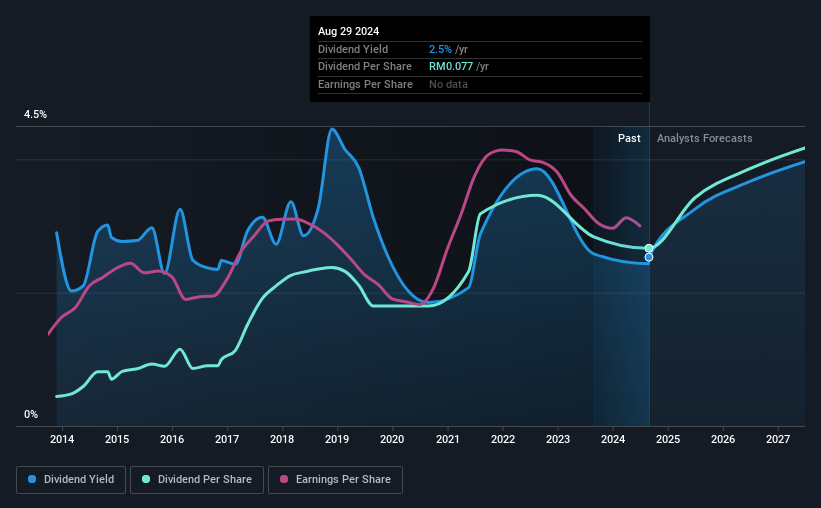This screenshot has height=508, width=821.
Task: Select the 2017 x-axis label
Action: pos(227,439)
